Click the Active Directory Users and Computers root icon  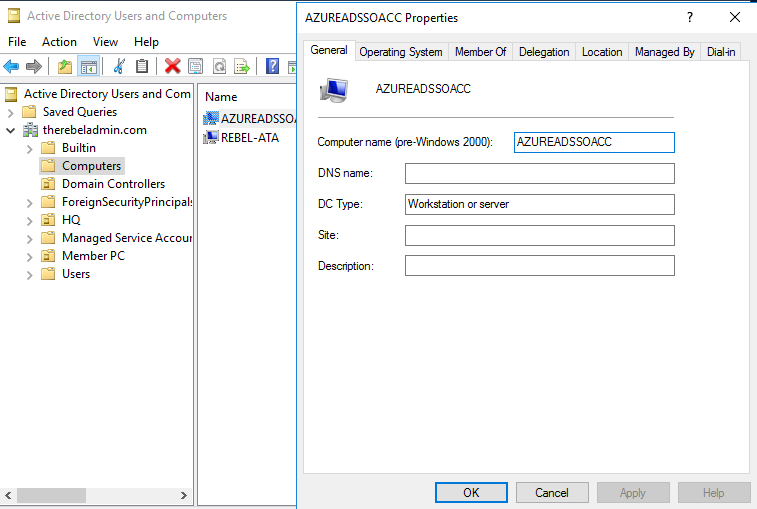(x=12, y=94)
